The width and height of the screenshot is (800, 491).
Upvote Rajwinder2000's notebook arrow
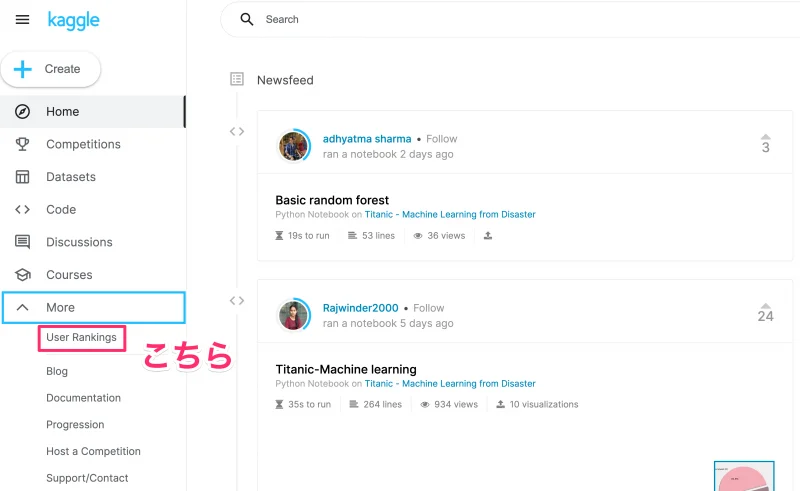[765, 306]
